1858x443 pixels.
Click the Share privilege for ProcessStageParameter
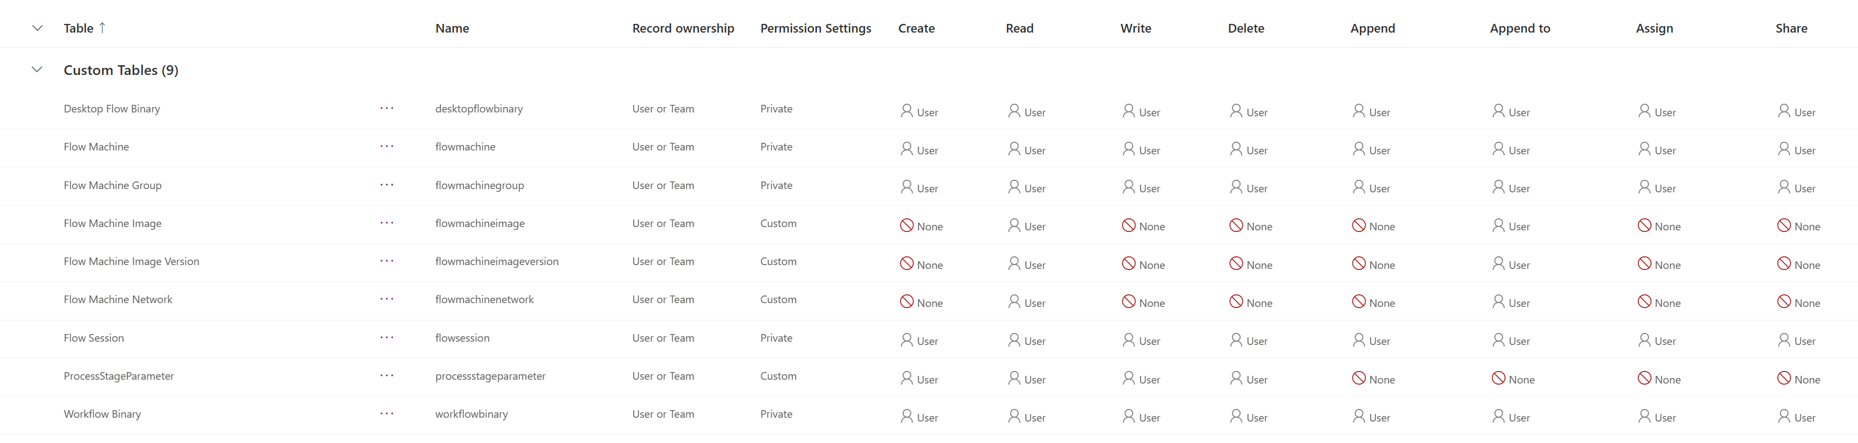[x=1797, y=379]
